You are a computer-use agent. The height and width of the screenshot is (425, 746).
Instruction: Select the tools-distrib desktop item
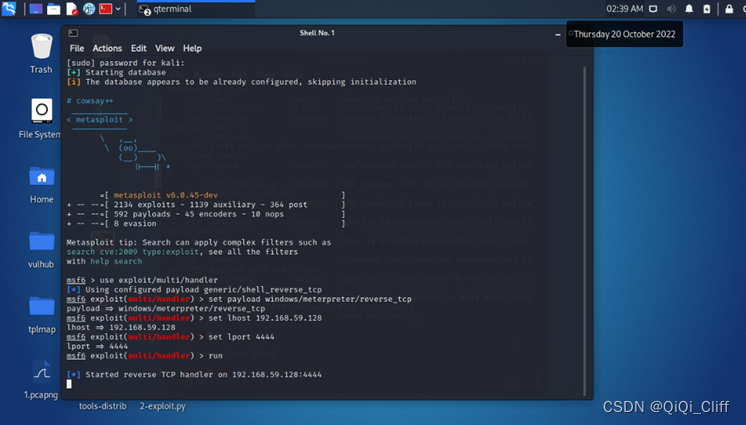pos(103,406)
